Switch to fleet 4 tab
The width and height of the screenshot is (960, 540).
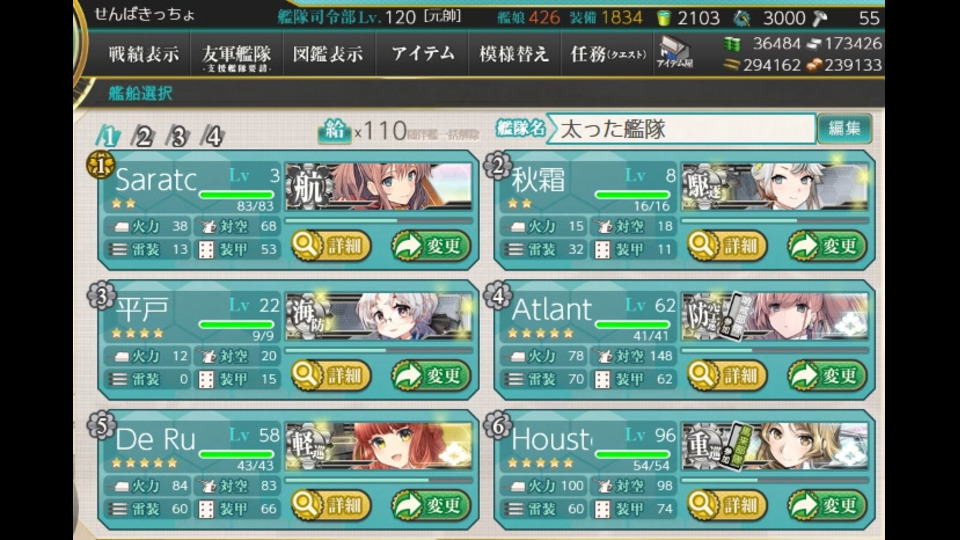213,136
